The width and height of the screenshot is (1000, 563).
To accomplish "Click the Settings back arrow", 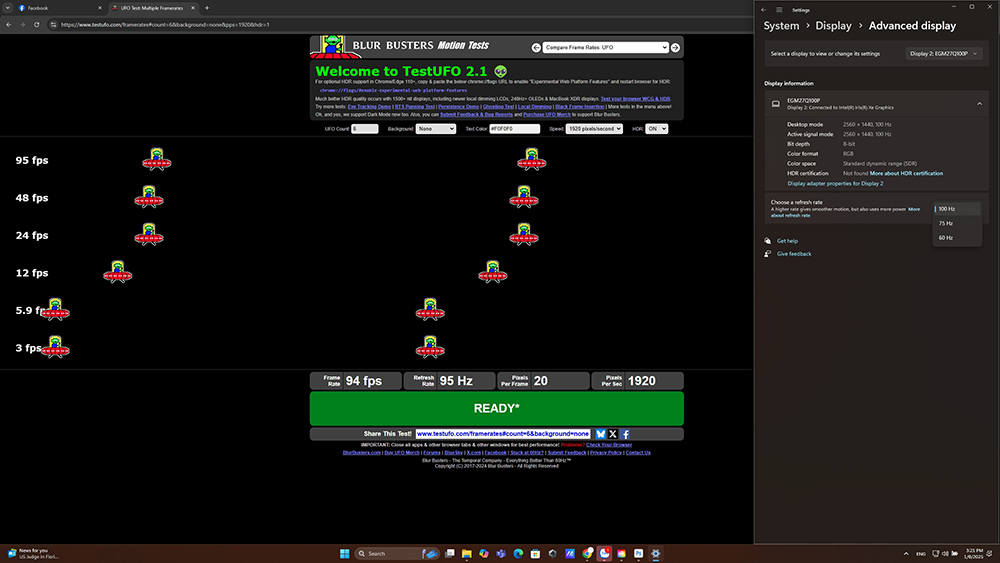I will coord(763,10).
